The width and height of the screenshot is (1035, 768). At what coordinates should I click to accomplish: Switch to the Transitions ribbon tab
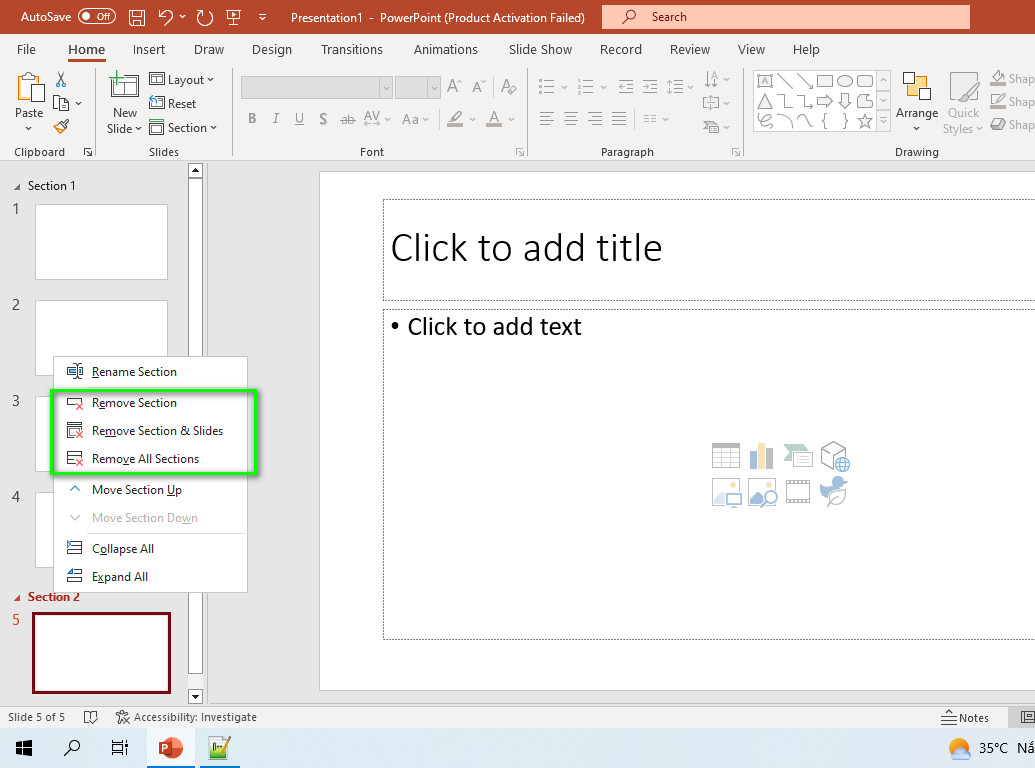coord(351,49)
